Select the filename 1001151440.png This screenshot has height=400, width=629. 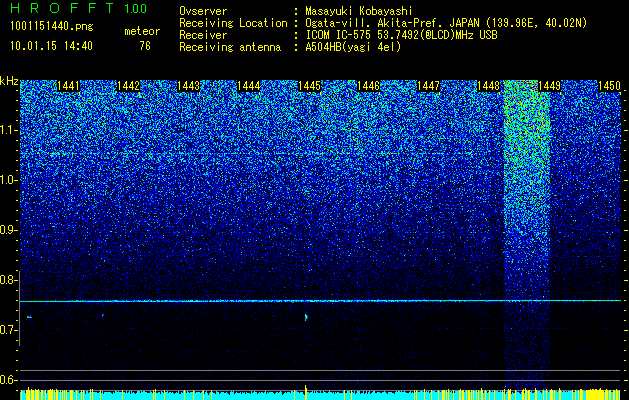tap(52, 27)
